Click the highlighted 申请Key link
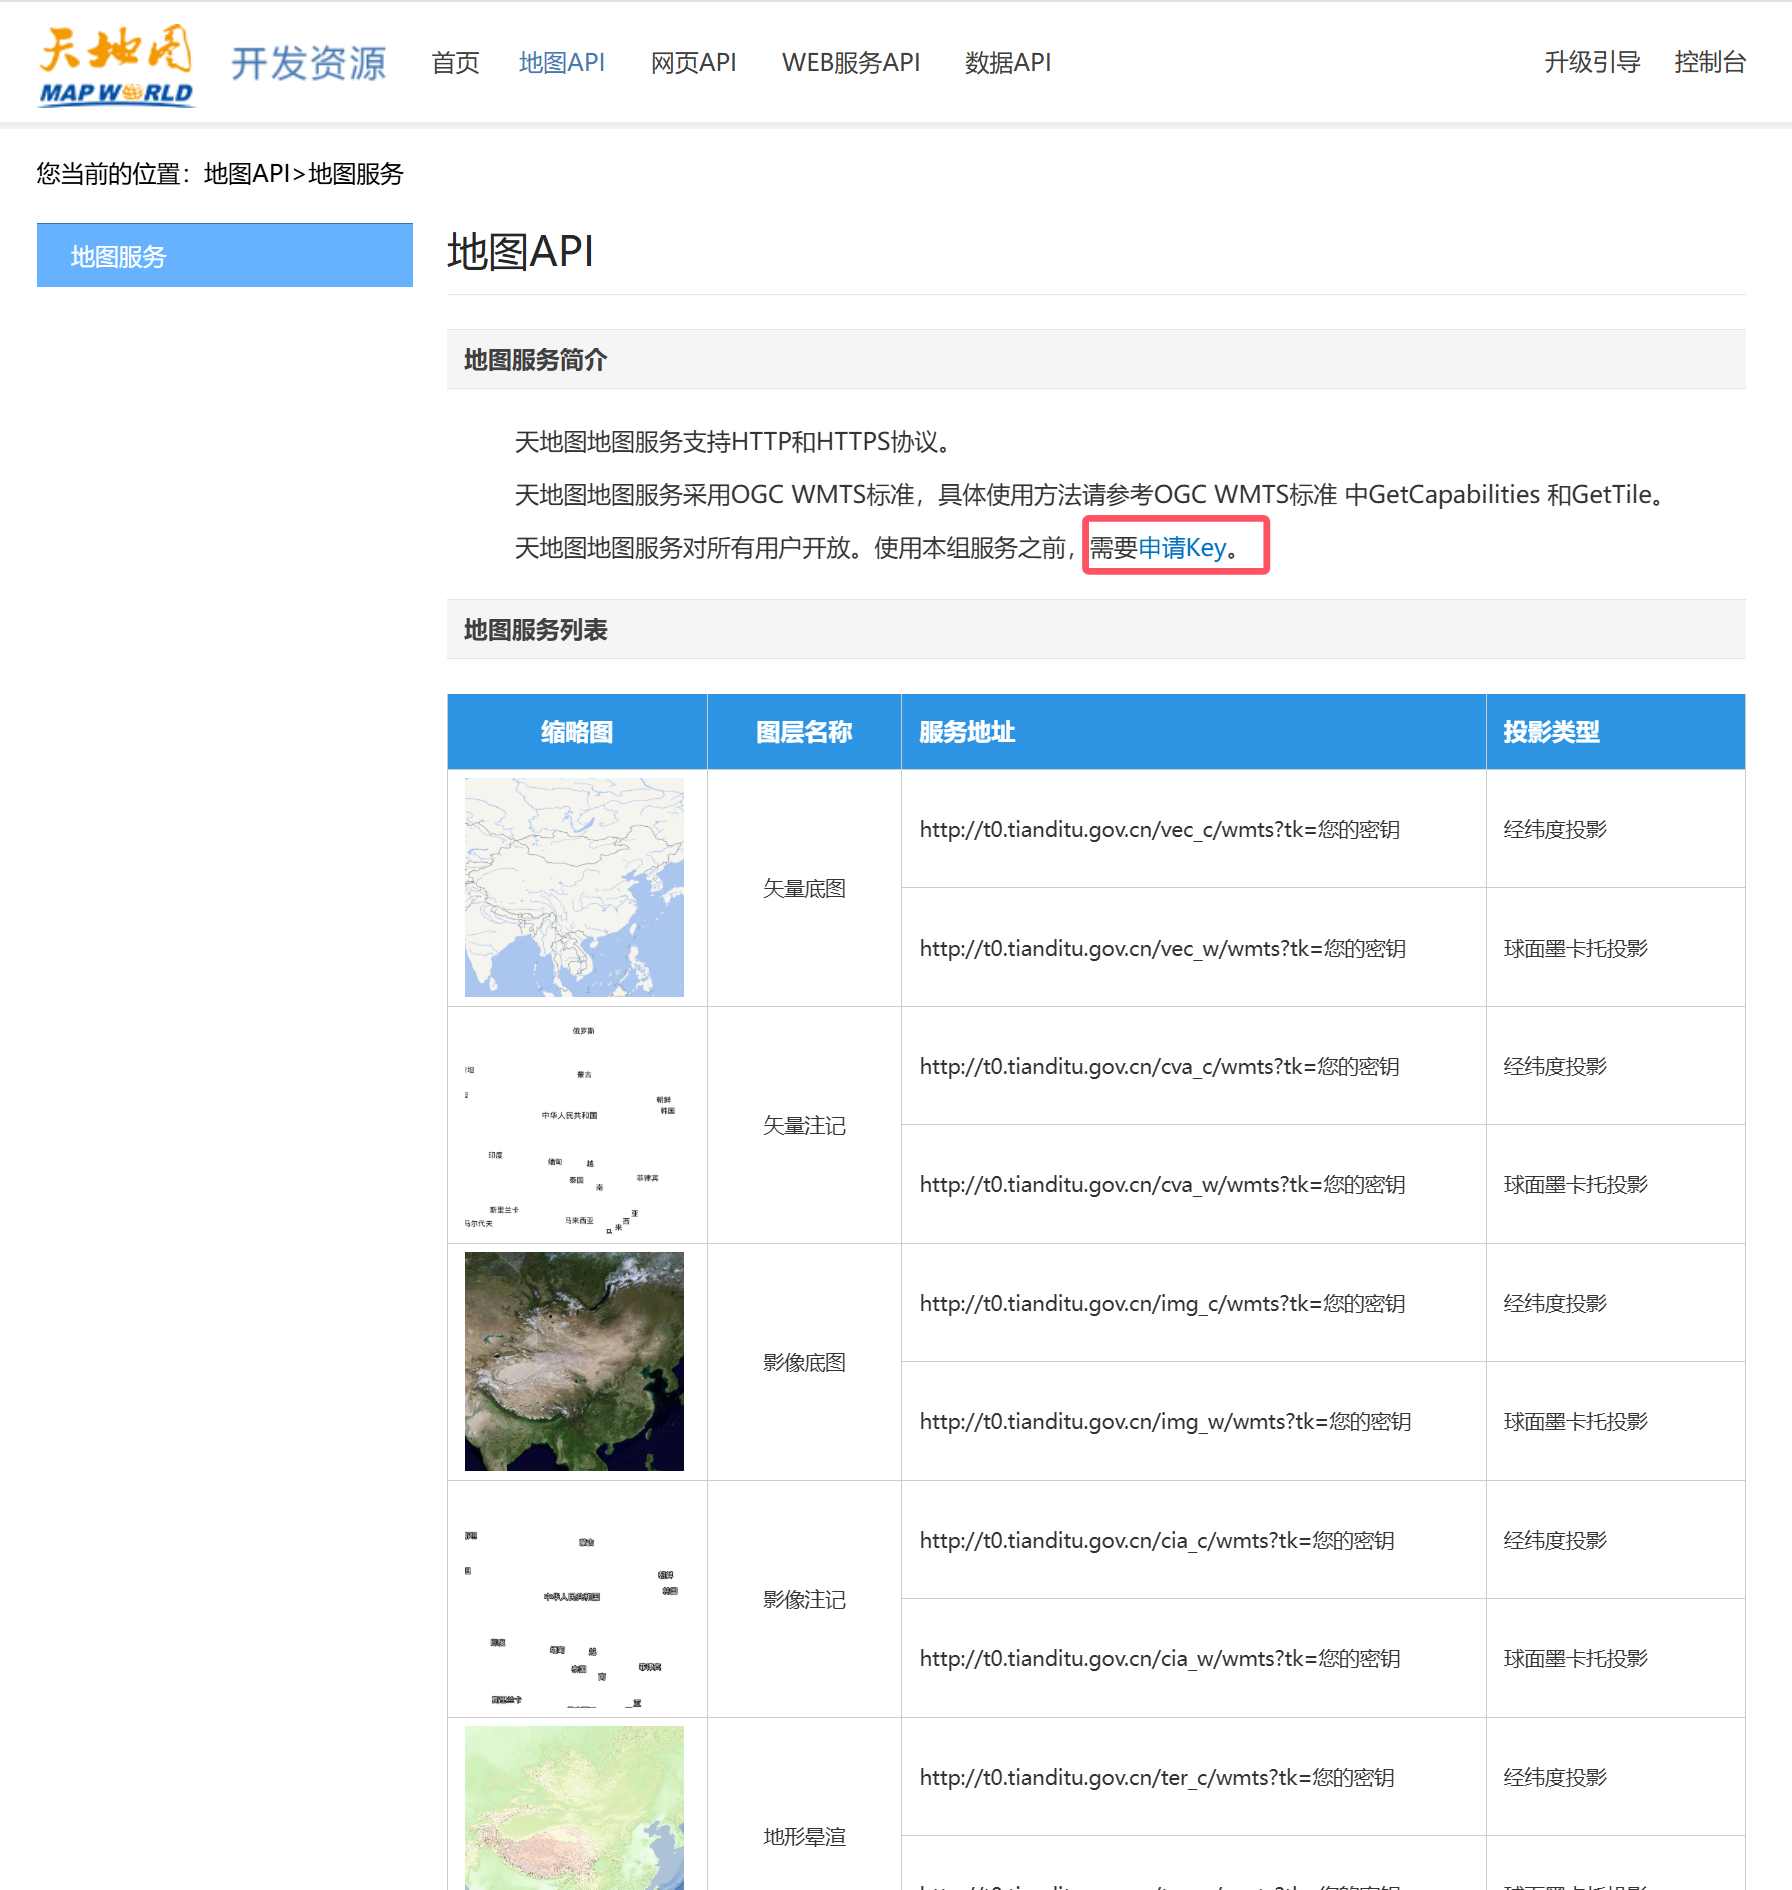 click(1184, 547)
